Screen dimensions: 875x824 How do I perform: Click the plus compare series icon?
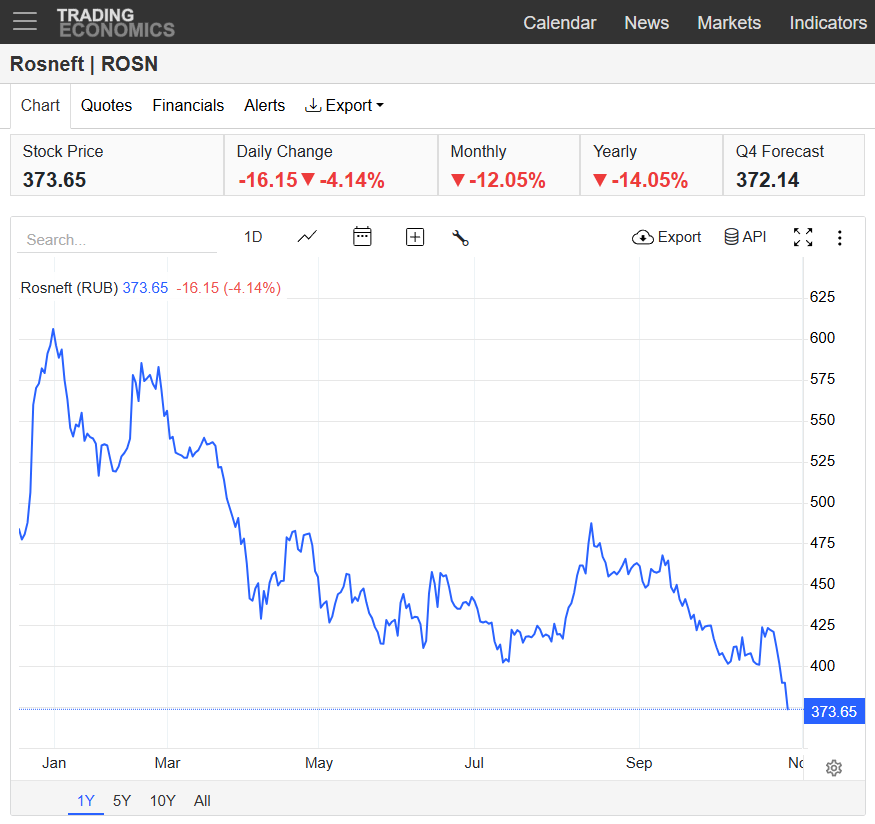(x=415, y=237)
